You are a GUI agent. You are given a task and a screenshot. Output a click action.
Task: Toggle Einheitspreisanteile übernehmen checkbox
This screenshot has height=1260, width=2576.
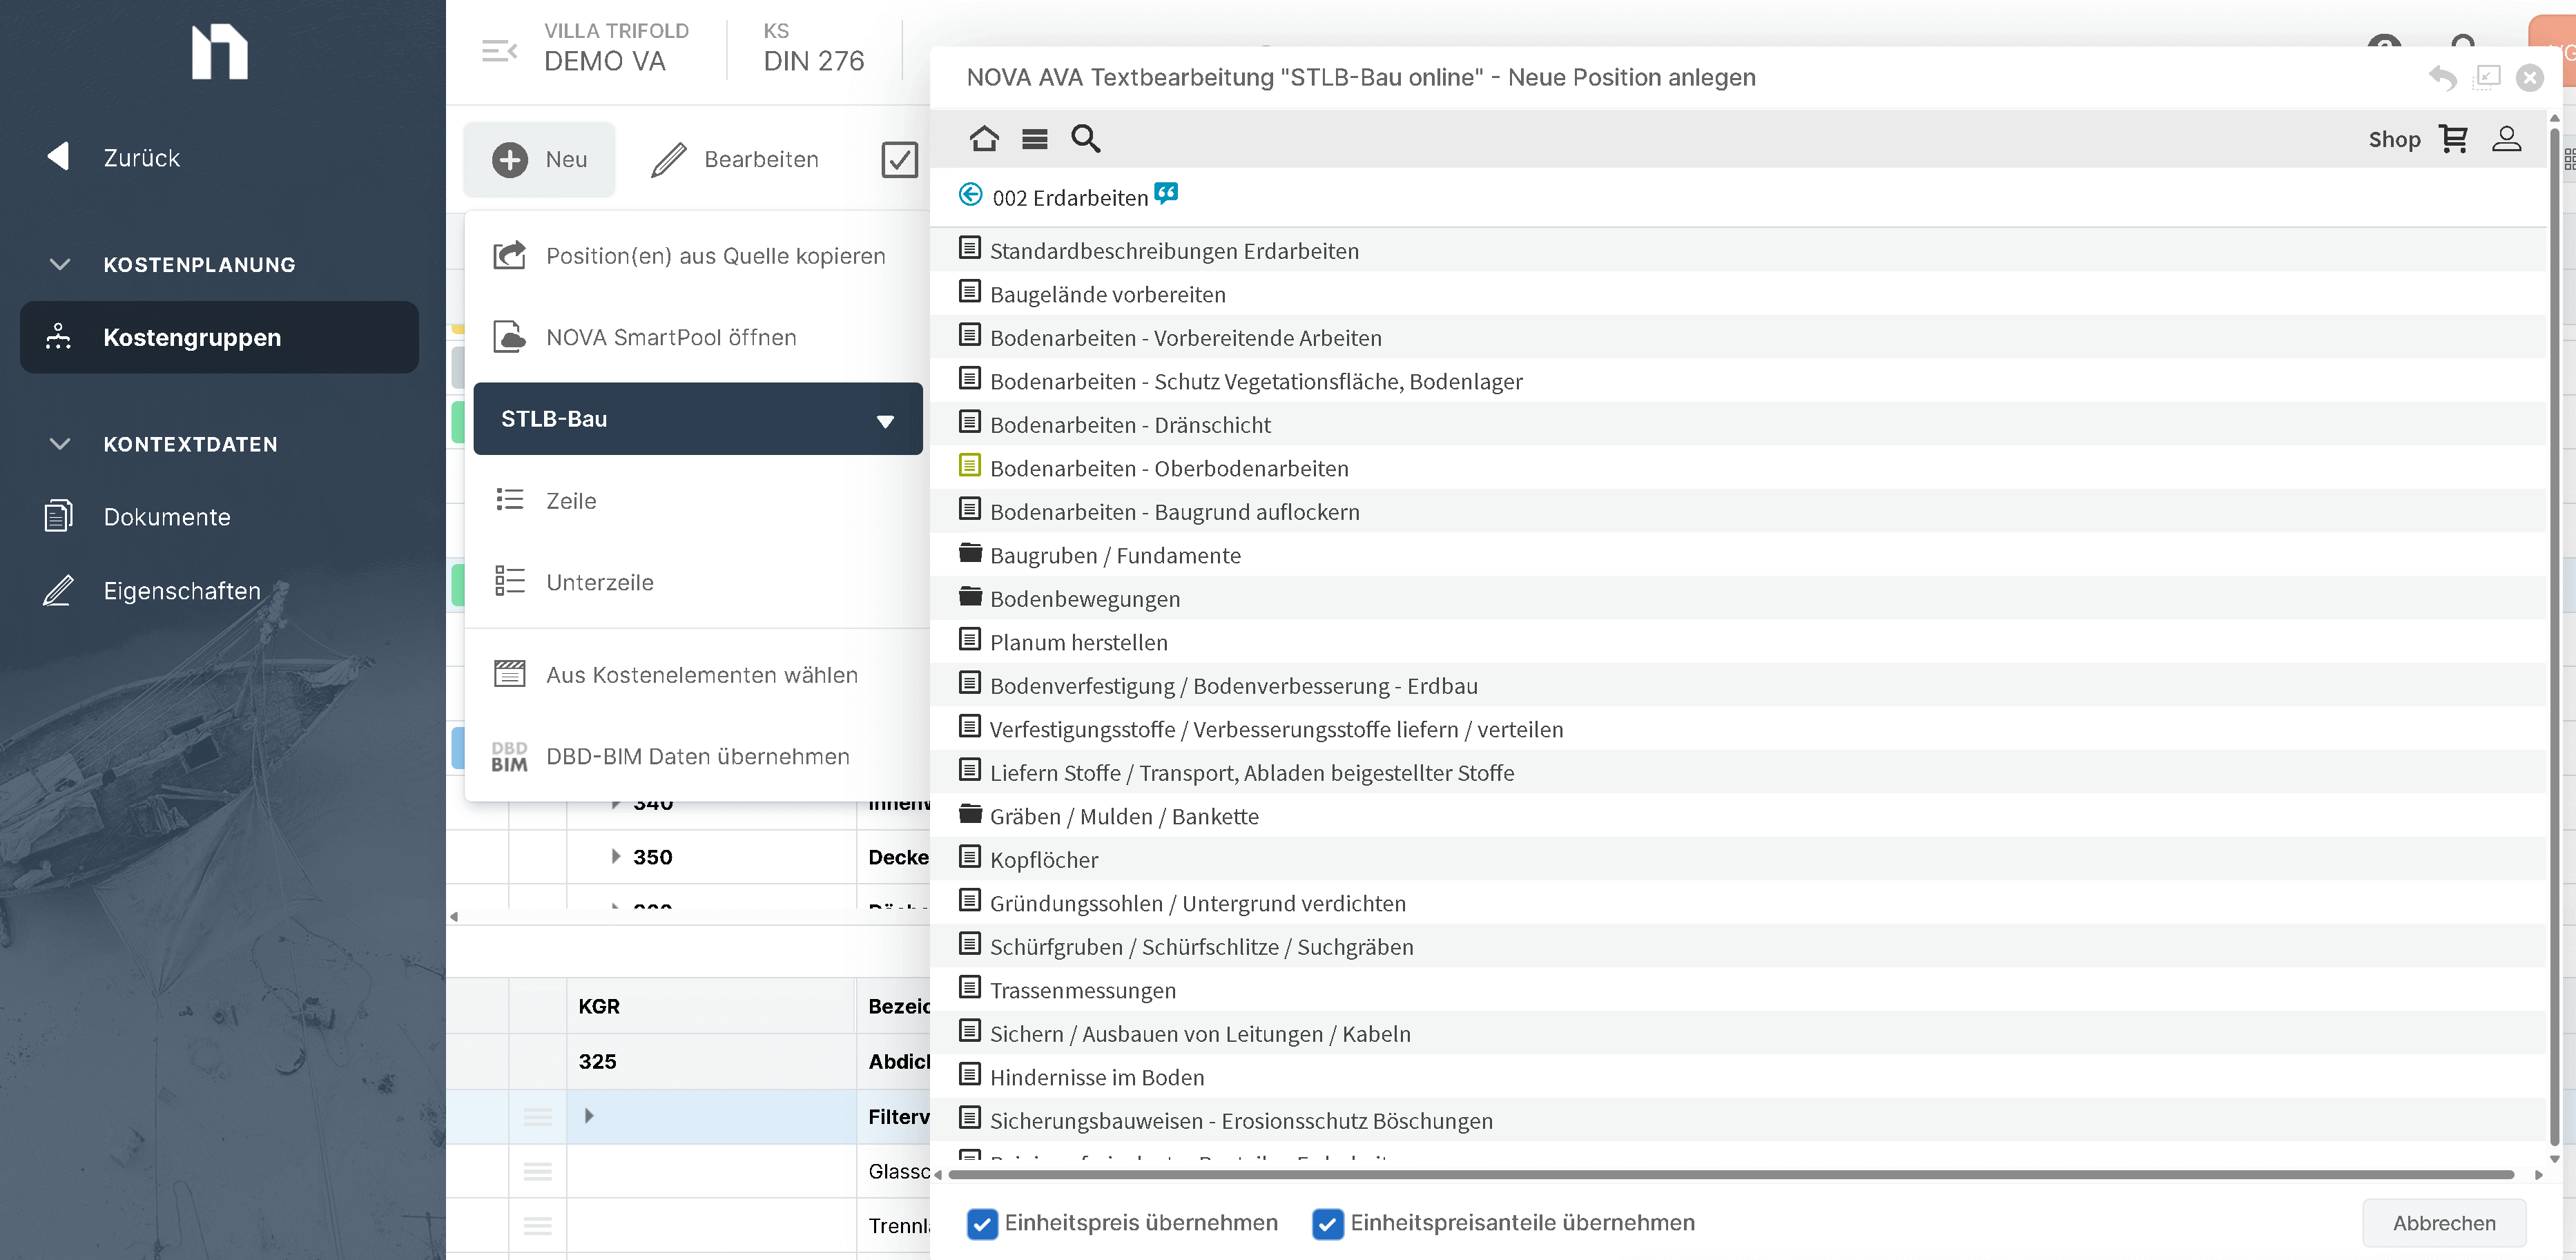[x=1328, y=1223]
